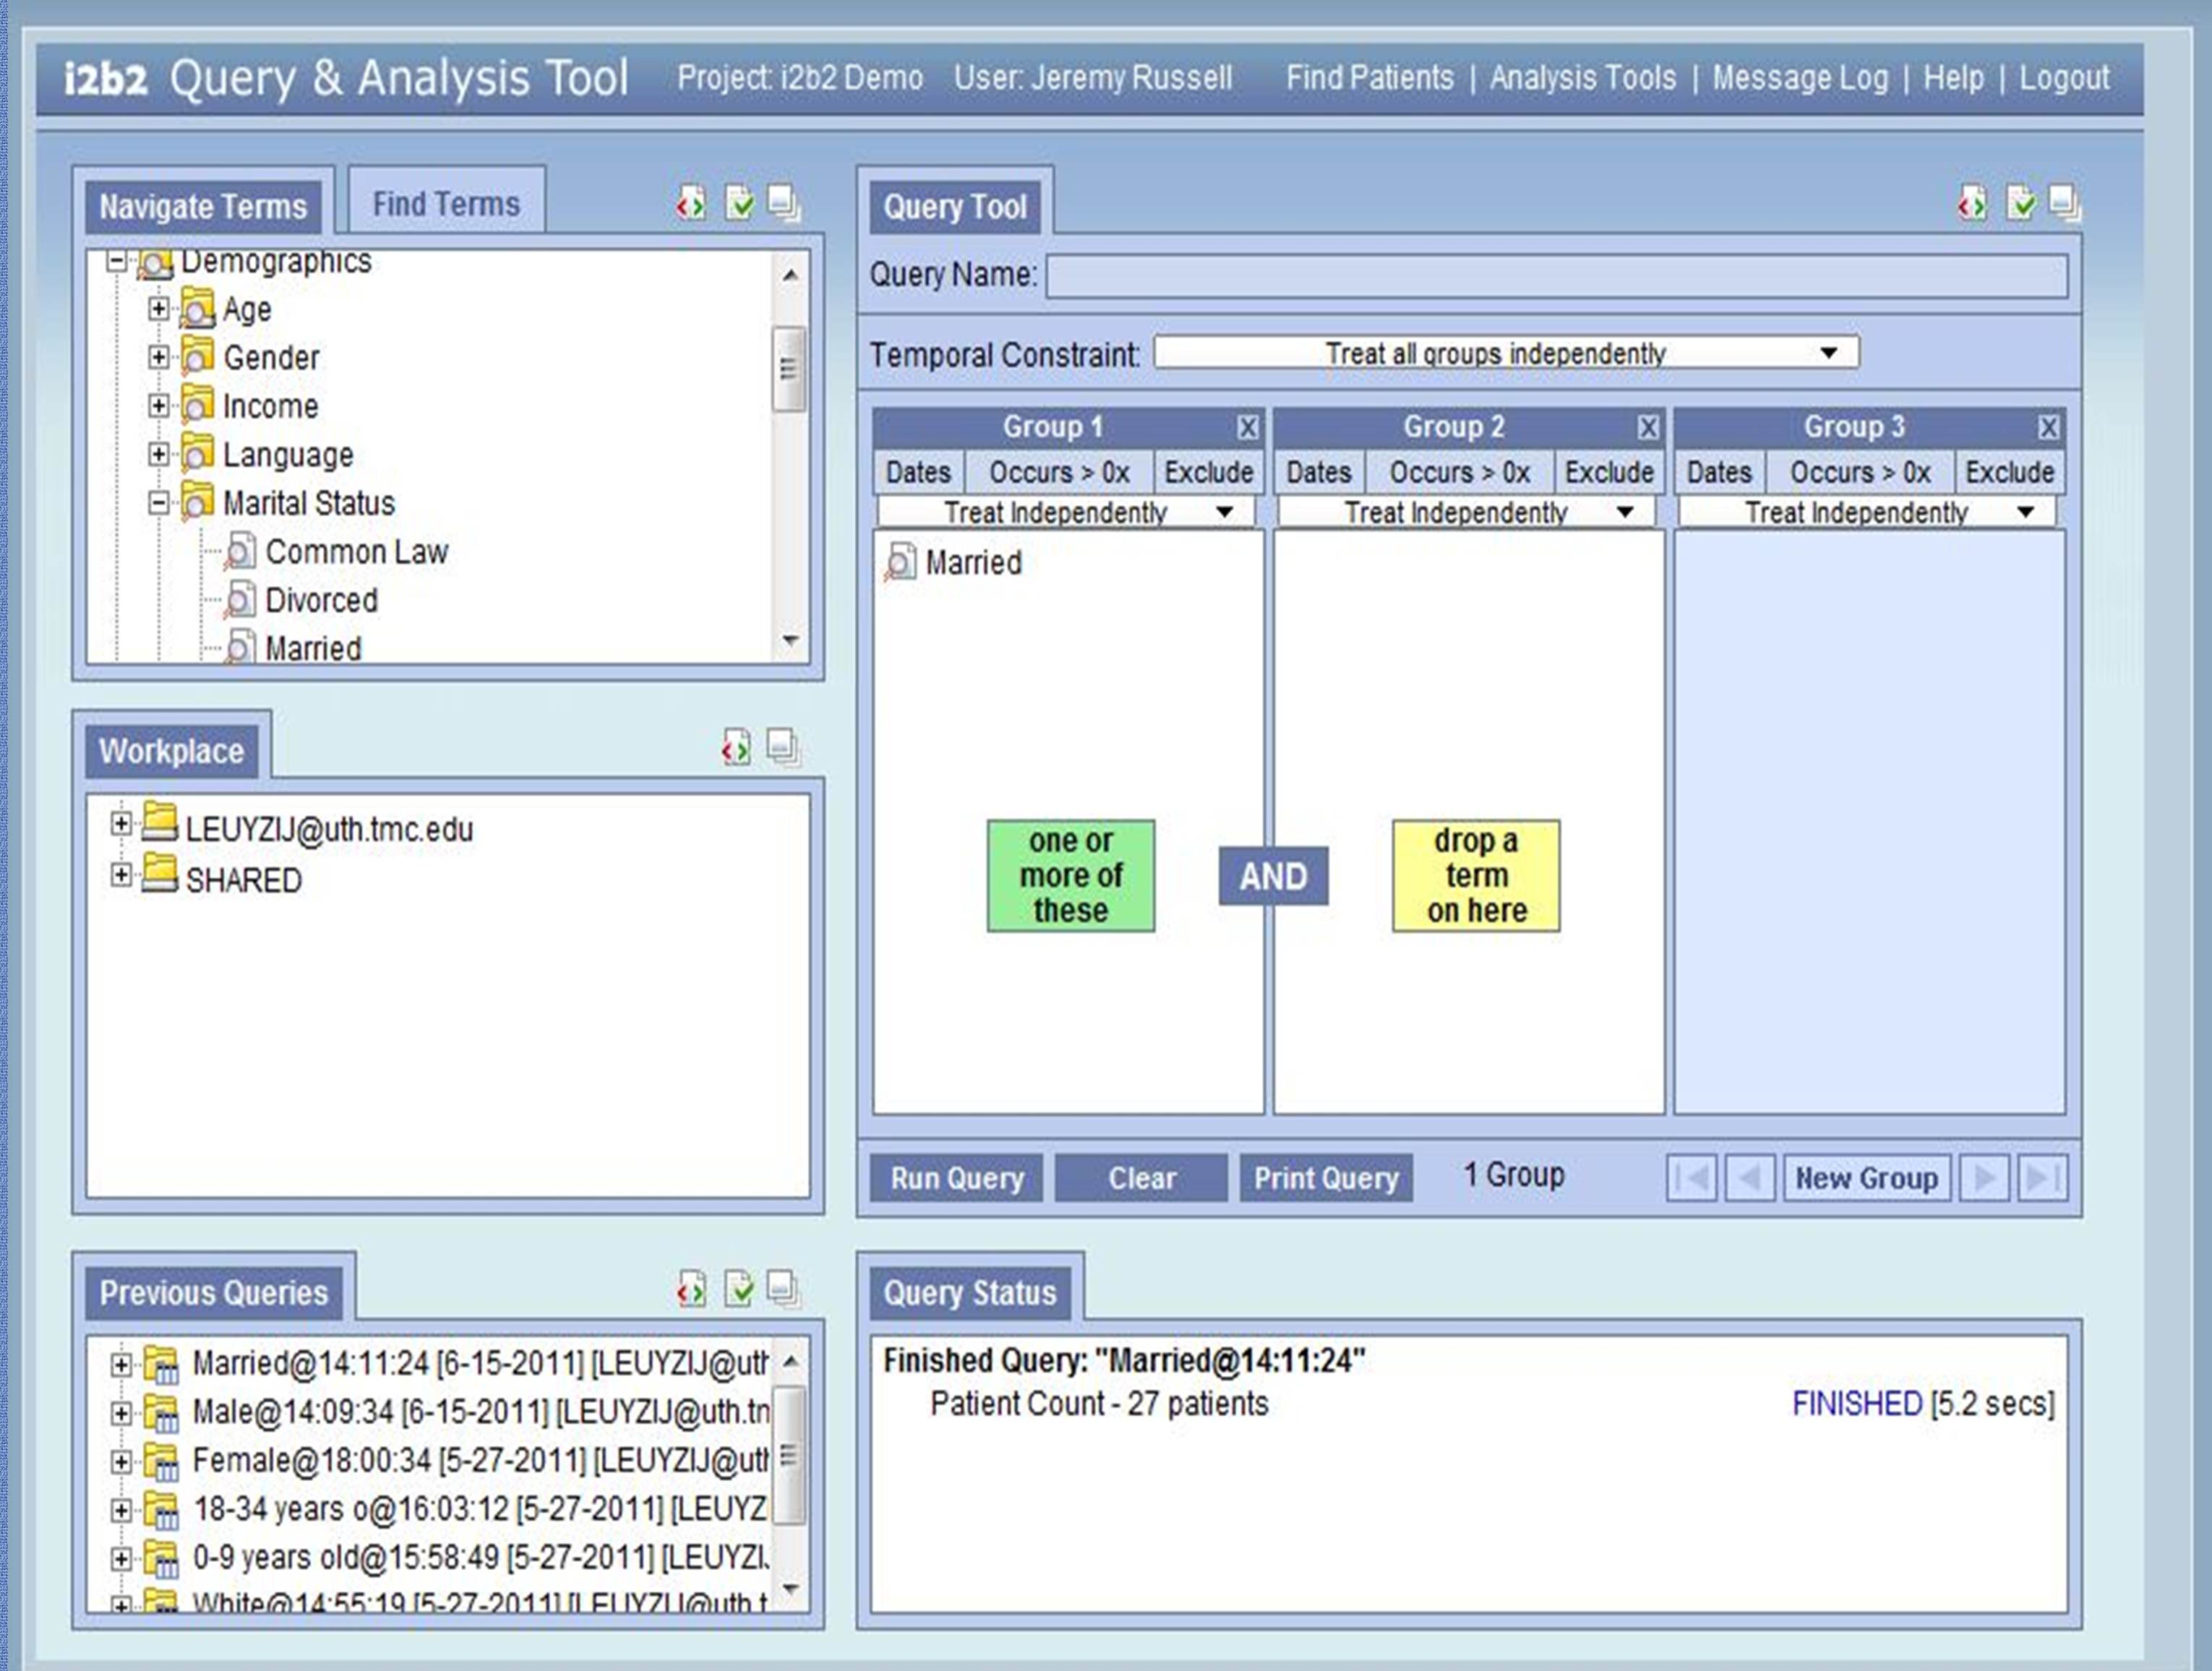Click the SHARED folder icon in Workplace

pos(160,875)
